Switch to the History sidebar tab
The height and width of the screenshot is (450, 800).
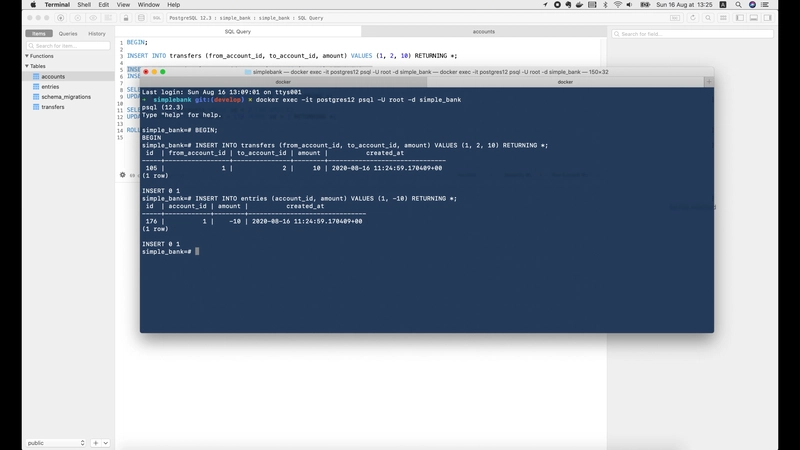(97, 33)
